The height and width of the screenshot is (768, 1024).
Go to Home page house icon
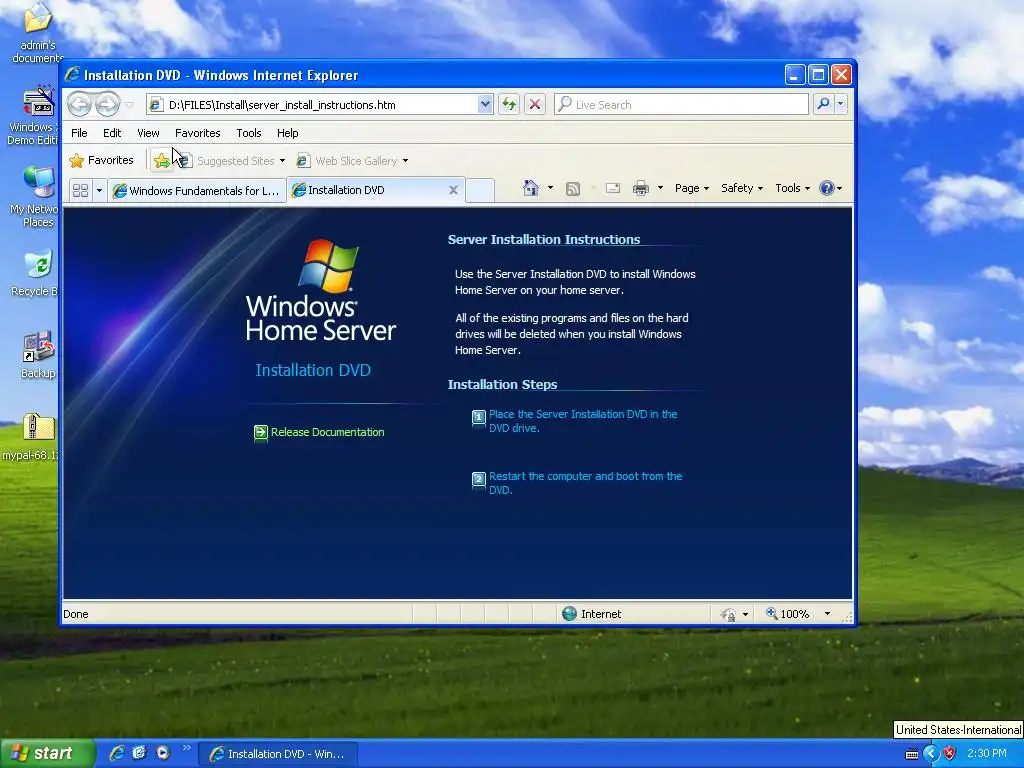coord(530,189)
